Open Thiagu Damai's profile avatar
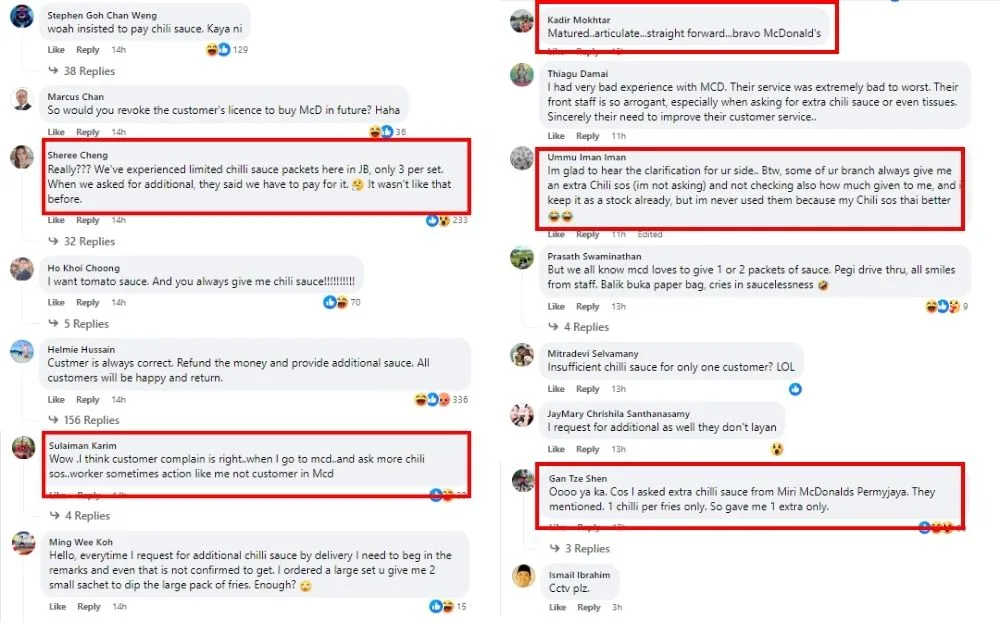The image size is (1000, 623). pos(522,75)
